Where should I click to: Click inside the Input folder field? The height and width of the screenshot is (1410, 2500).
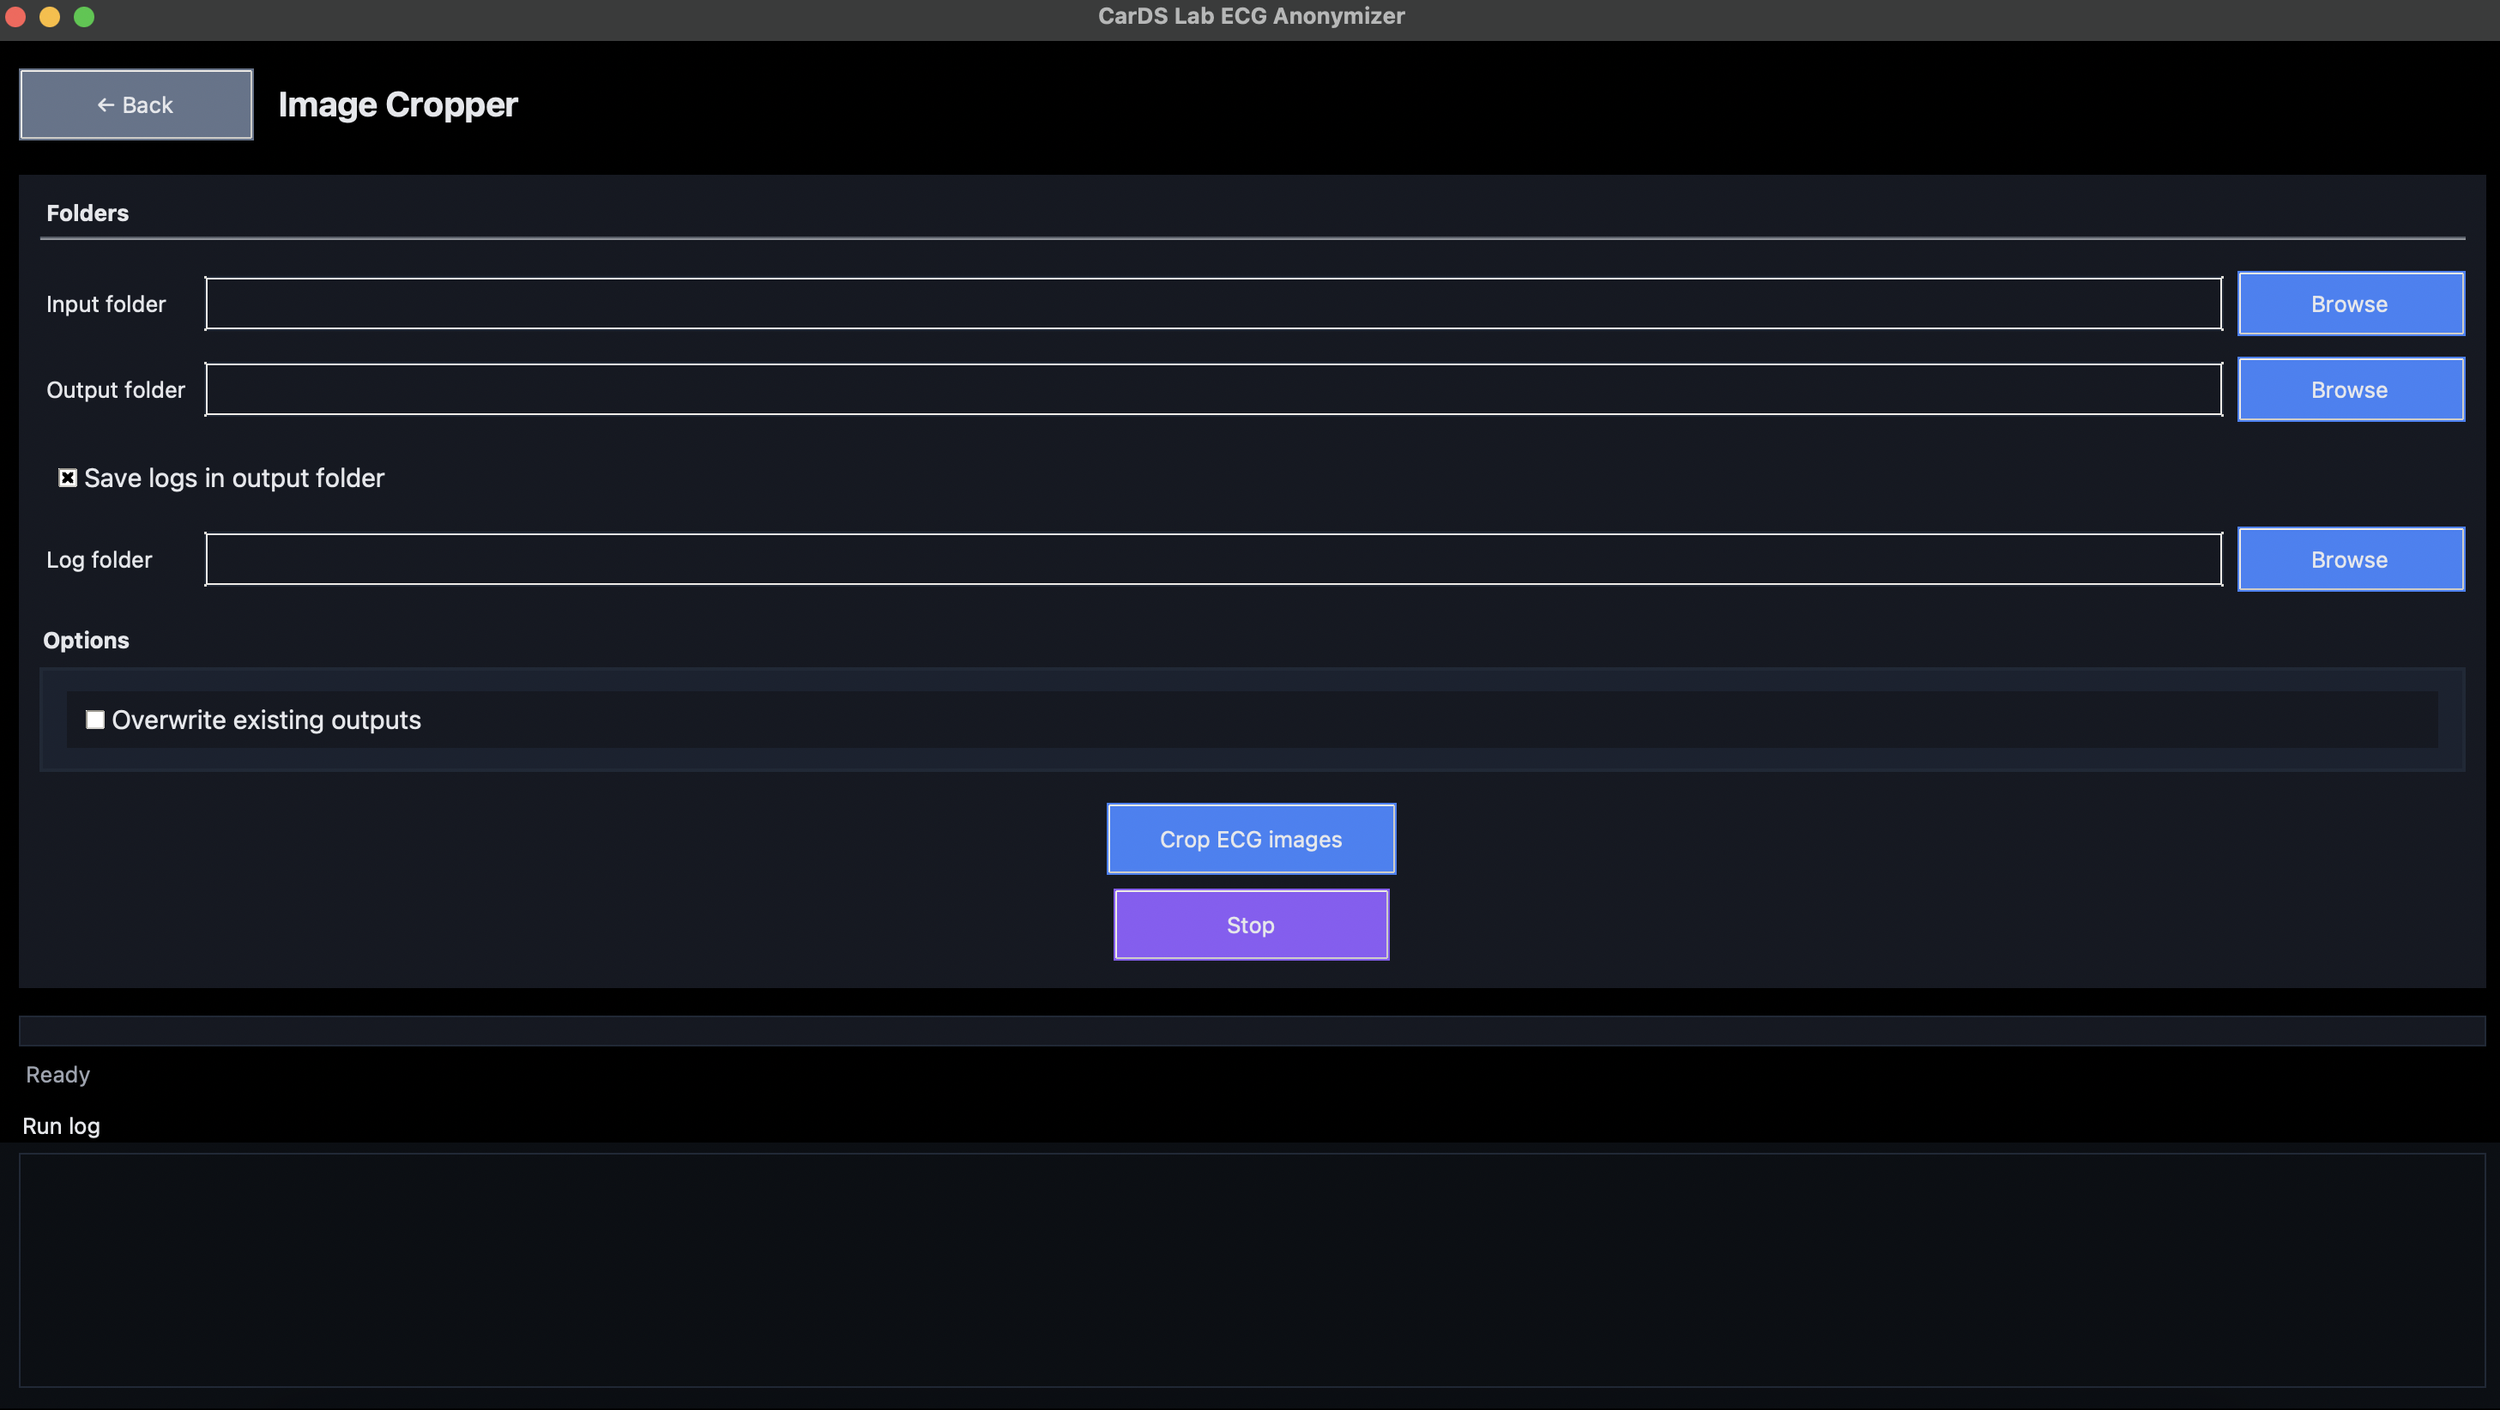[1212, 304]
